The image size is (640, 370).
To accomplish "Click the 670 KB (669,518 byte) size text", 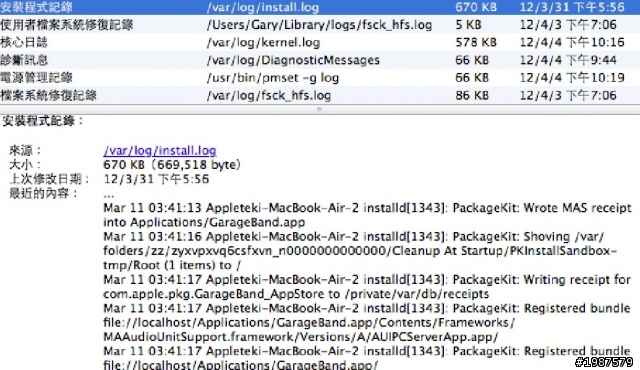I will 172,165.
